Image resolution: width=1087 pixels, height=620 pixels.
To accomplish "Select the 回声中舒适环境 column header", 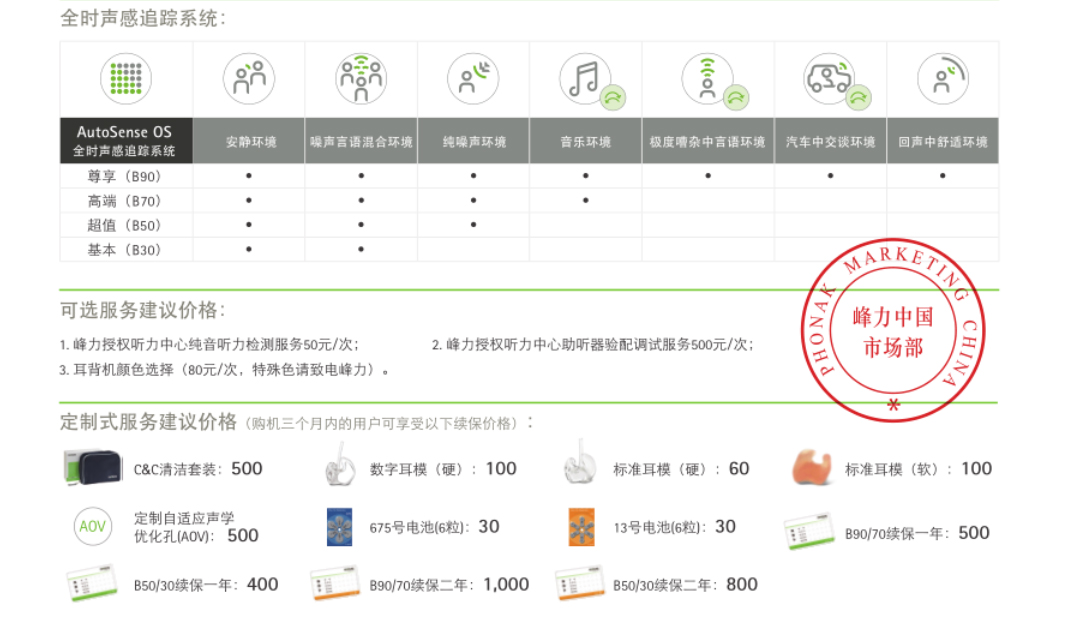I will (x=943, y=141).
